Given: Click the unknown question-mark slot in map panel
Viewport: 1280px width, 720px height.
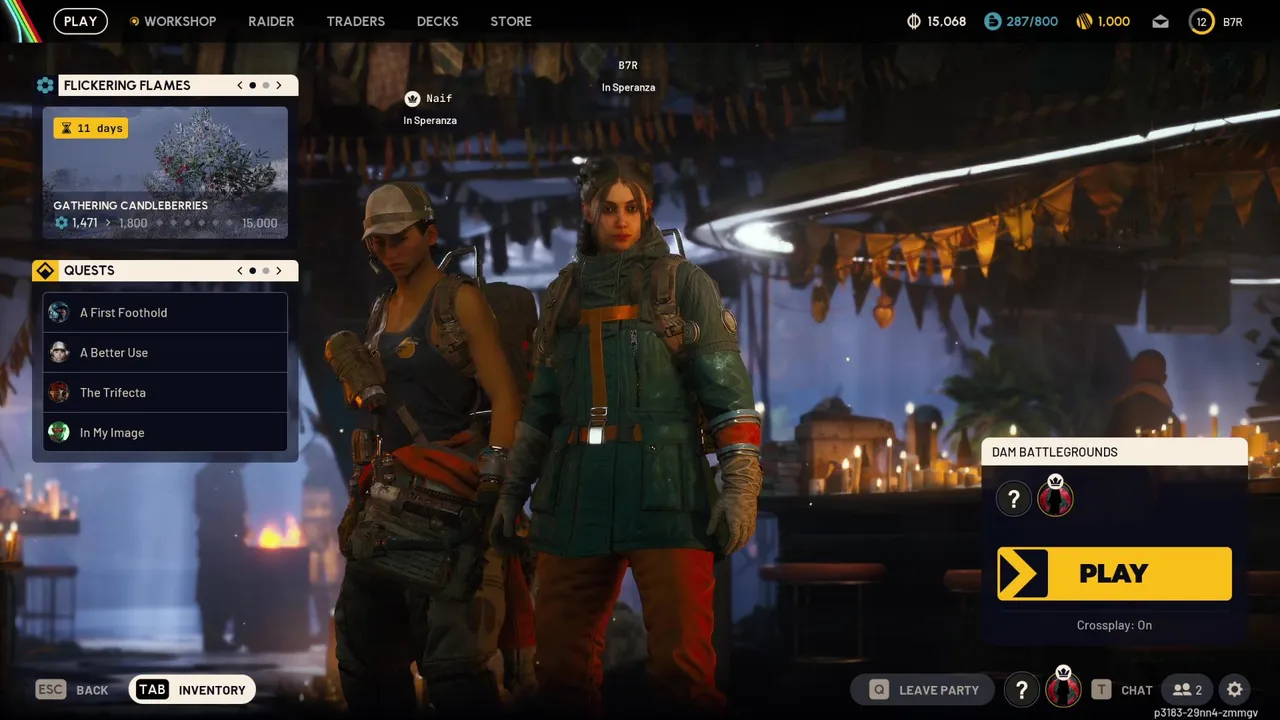Looking at the screenshot, I should (1013, 498).
